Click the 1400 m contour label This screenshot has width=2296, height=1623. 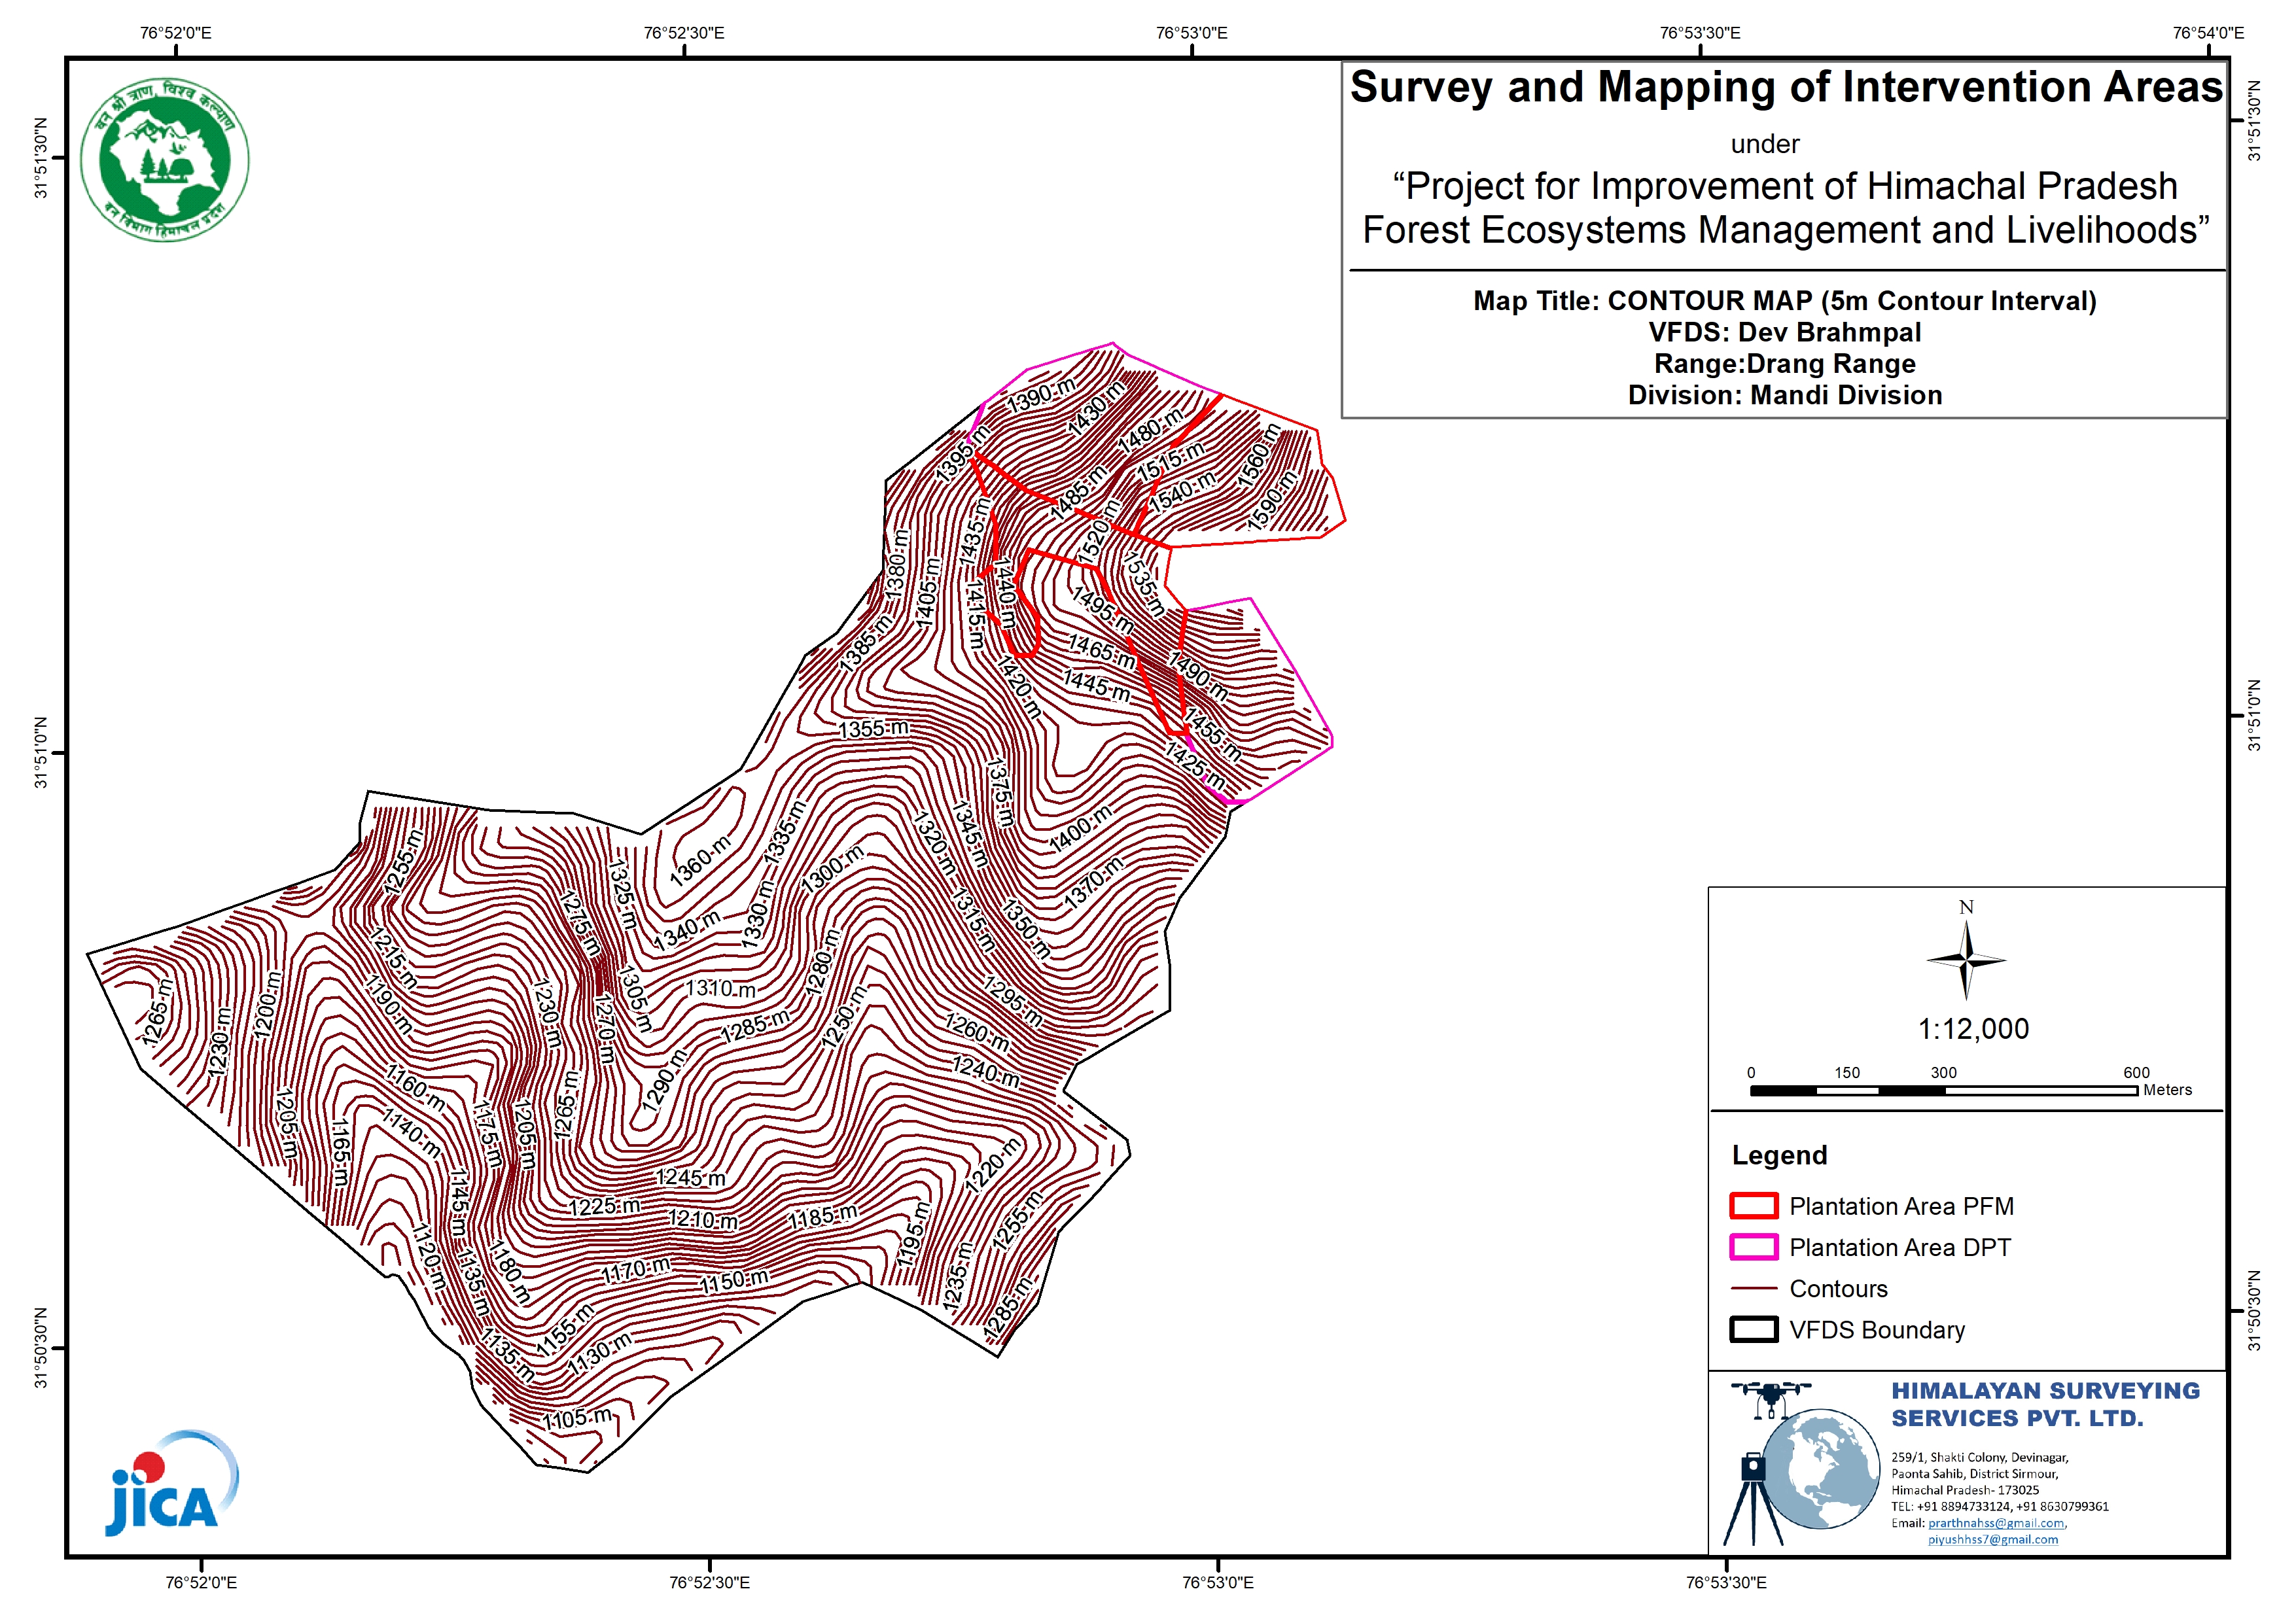click(x=1080, y=829)
